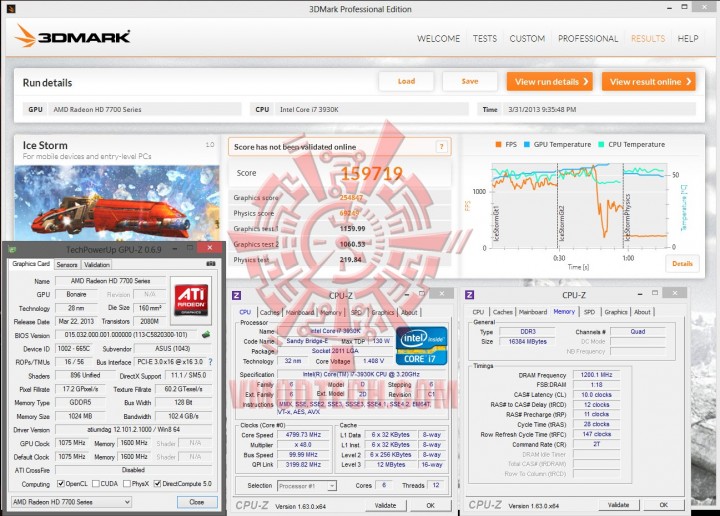Toggle the DirectCompute 5.0 checkbox in GPU-Z
This screenshot has height=516, width=720.
pos(158,483)
